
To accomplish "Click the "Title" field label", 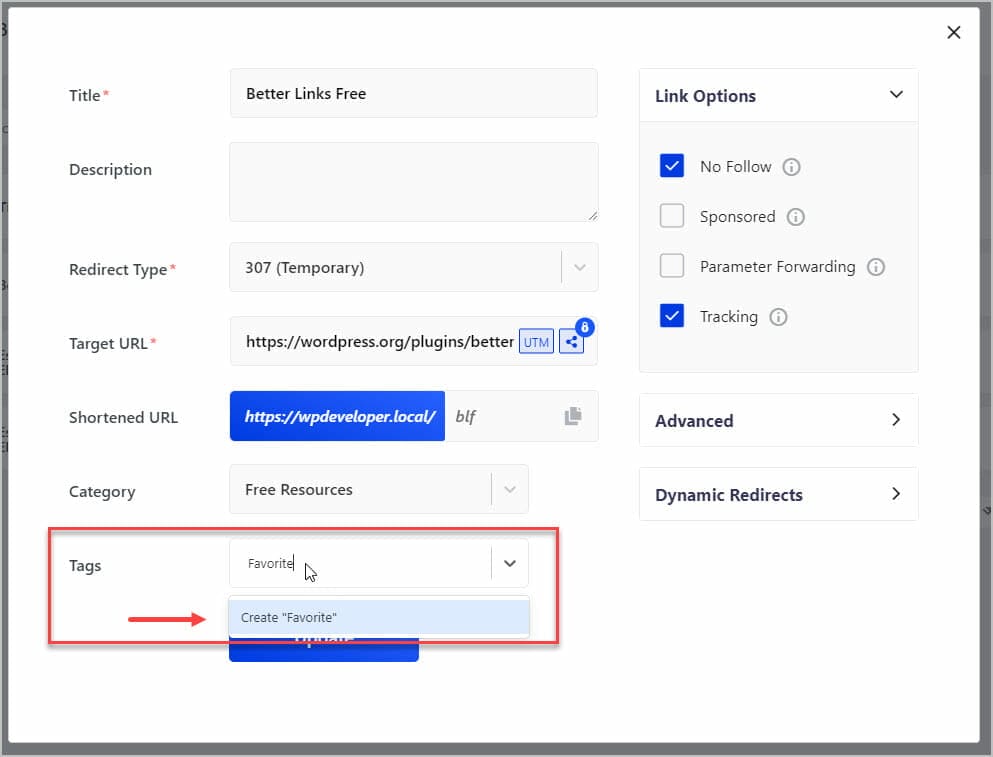I will [x=84, y=96].
